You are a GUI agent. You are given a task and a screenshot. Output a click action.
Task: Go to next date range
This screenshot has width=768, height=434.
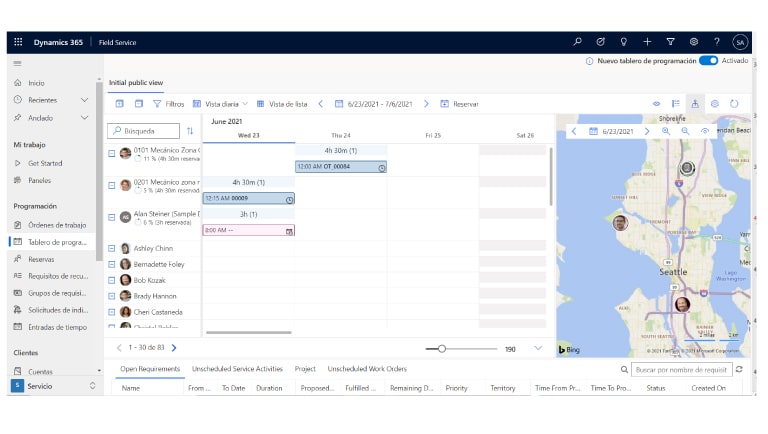(426, 104)
